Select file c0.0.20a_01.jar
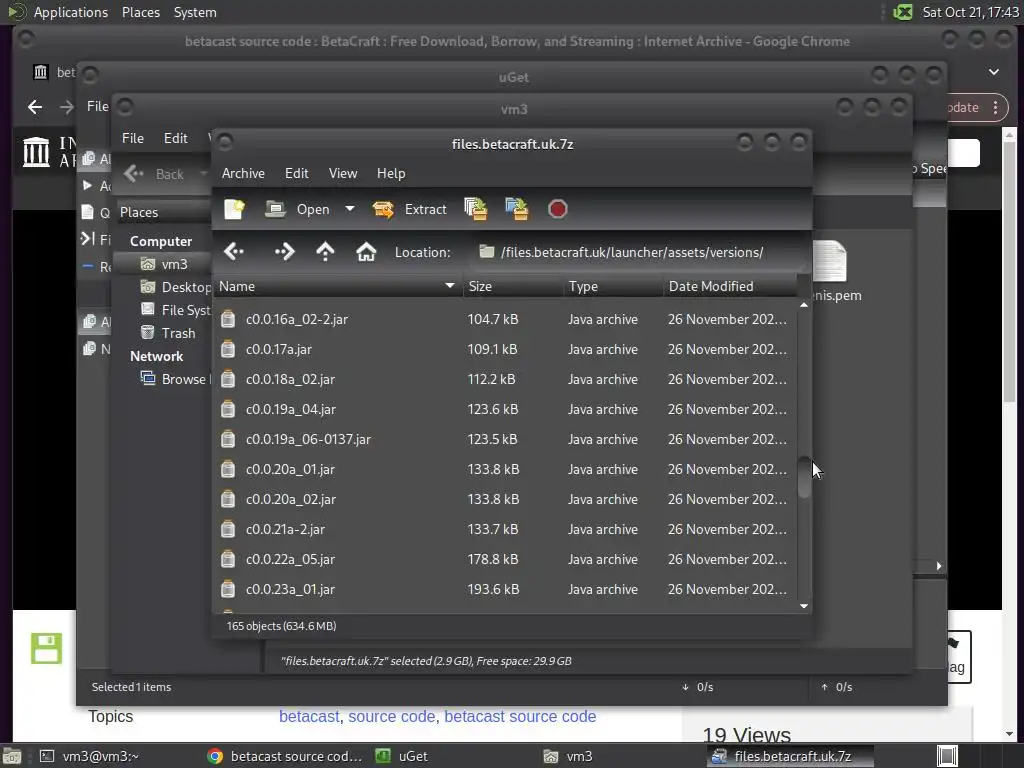Viewport: 1024px width, 768px height. point(505,470)
